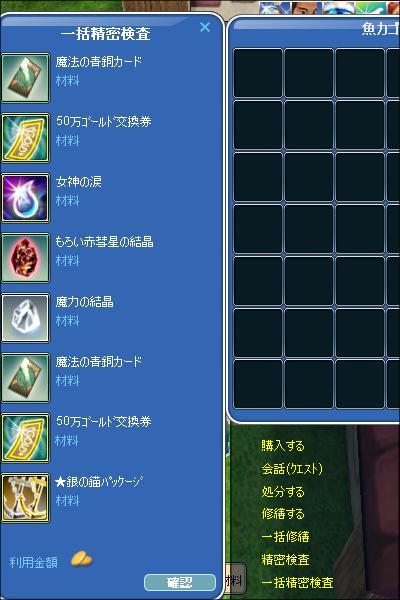Click the 女神の涙 item name text
Image resolution: width=400 pixels, height=600 pixels.
coord(79,182)
